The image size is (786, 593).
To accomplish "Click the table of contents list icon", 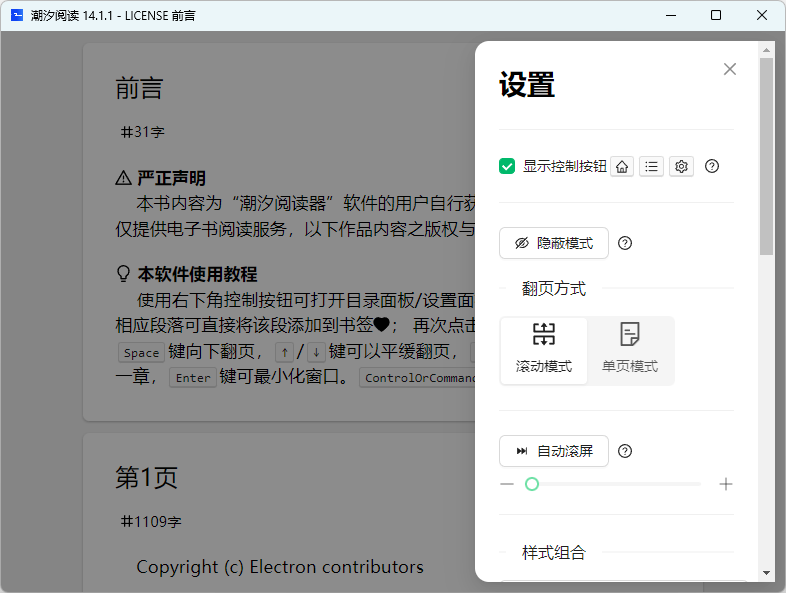I will [x=651, y=166].
